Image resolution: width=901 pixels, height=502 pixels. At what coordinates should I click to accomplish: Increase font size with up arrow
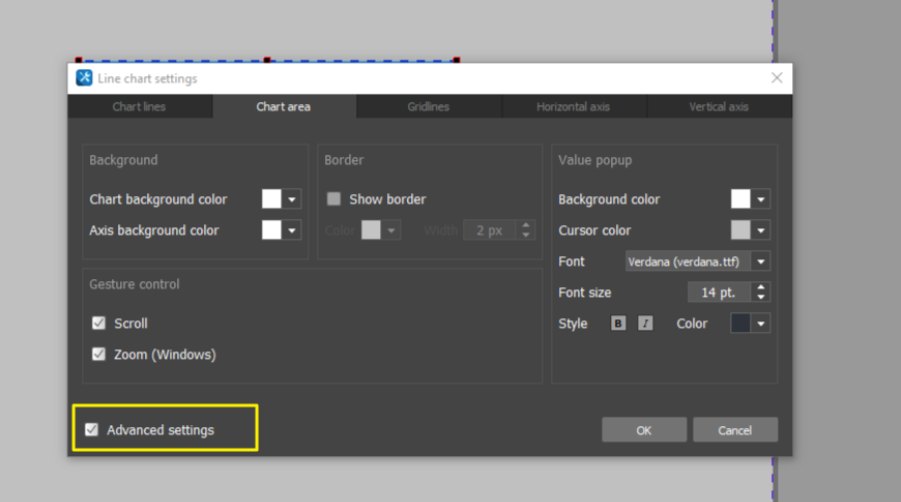click(762, 287)
